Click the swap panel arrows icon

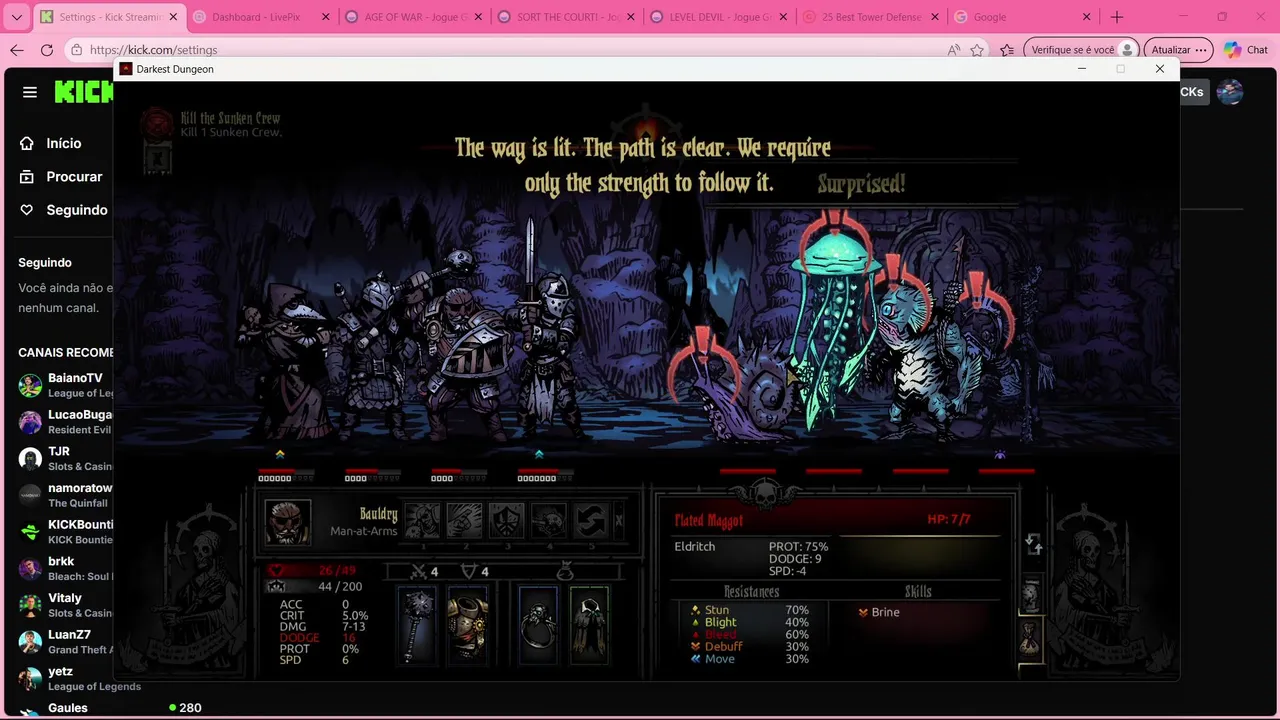(1033, 544)
